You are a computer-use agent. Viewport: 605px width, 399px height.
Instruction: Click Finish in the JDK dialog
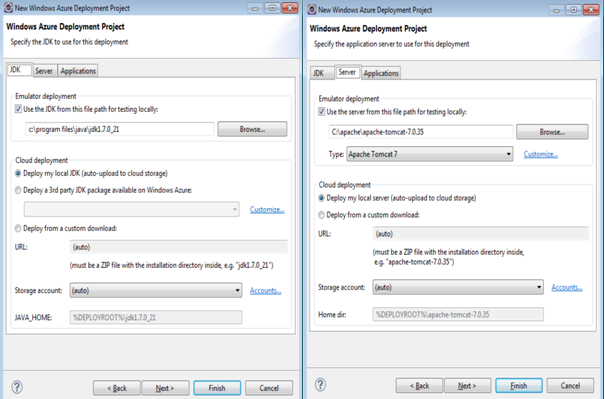coord(217,388)
